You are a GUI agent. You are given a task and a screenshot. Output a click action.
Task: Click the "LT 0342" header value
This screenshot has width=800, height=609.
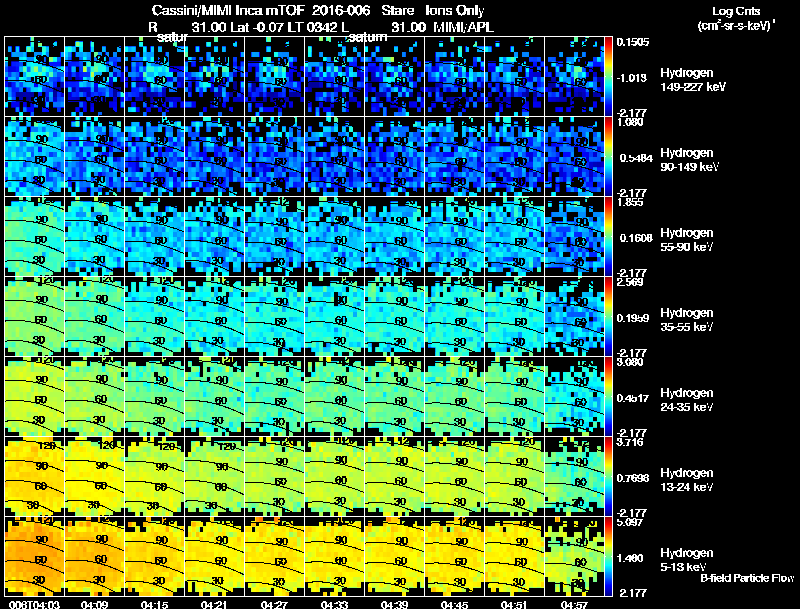click(313, 27)
